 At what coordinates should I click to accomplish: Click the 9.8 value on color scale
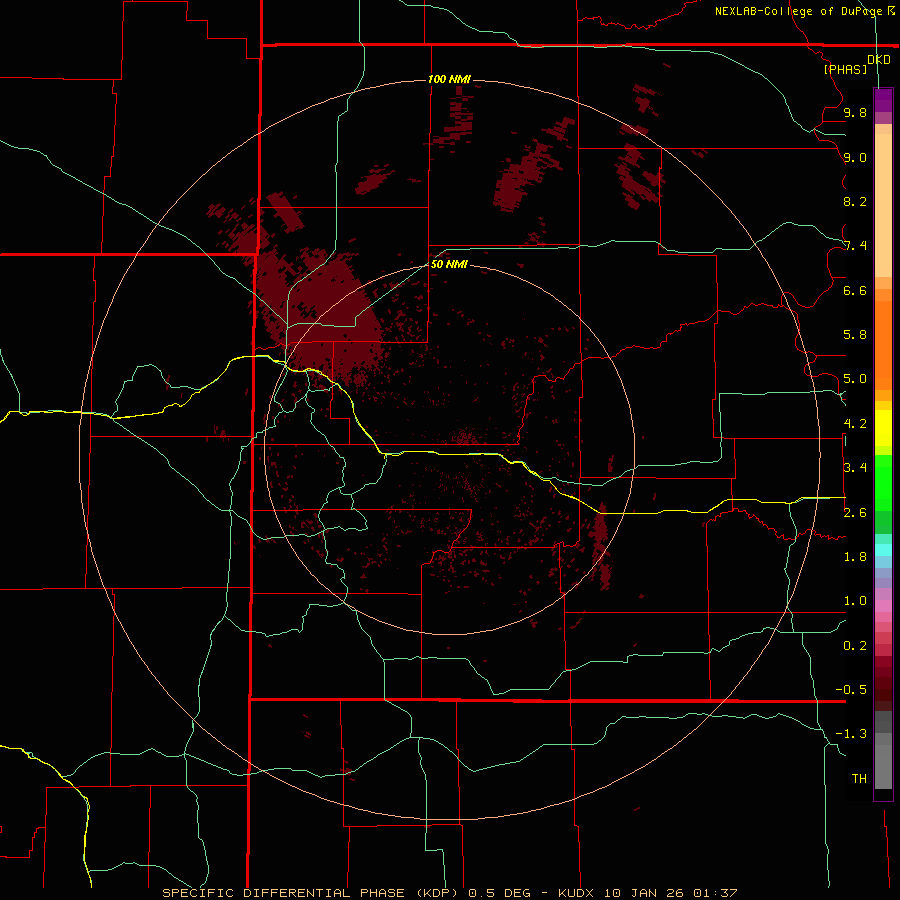[x=855, y=112]
